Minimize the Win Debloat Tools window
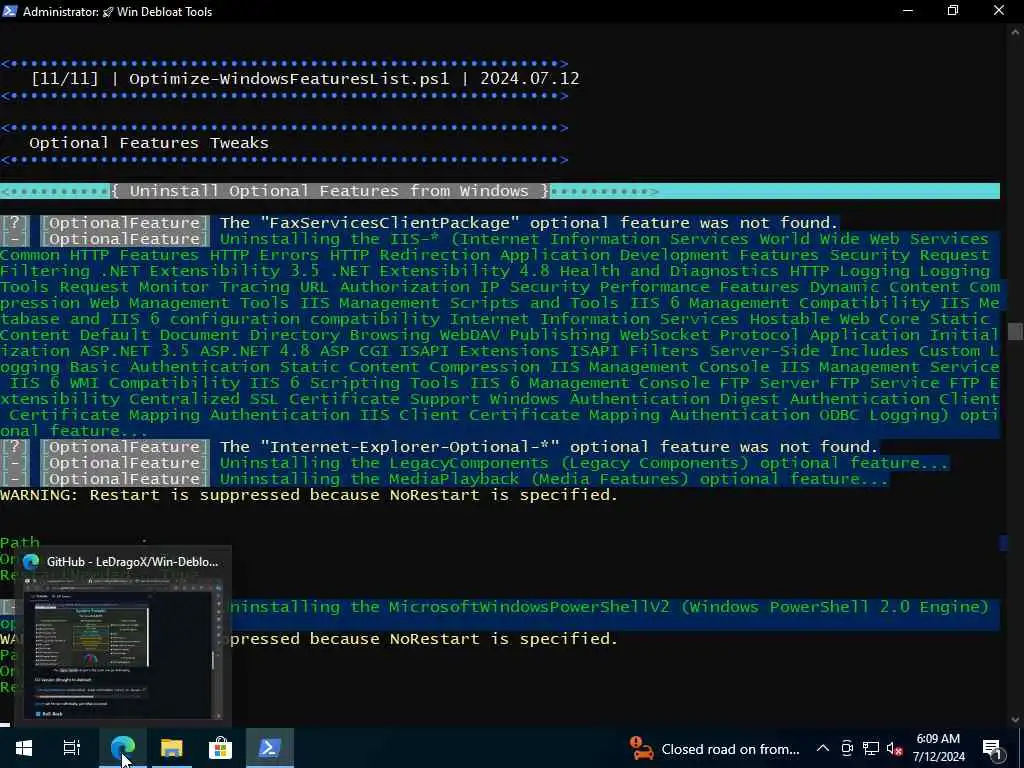The height and width of the screenshot is (768, 1024). tap(908, 11)
